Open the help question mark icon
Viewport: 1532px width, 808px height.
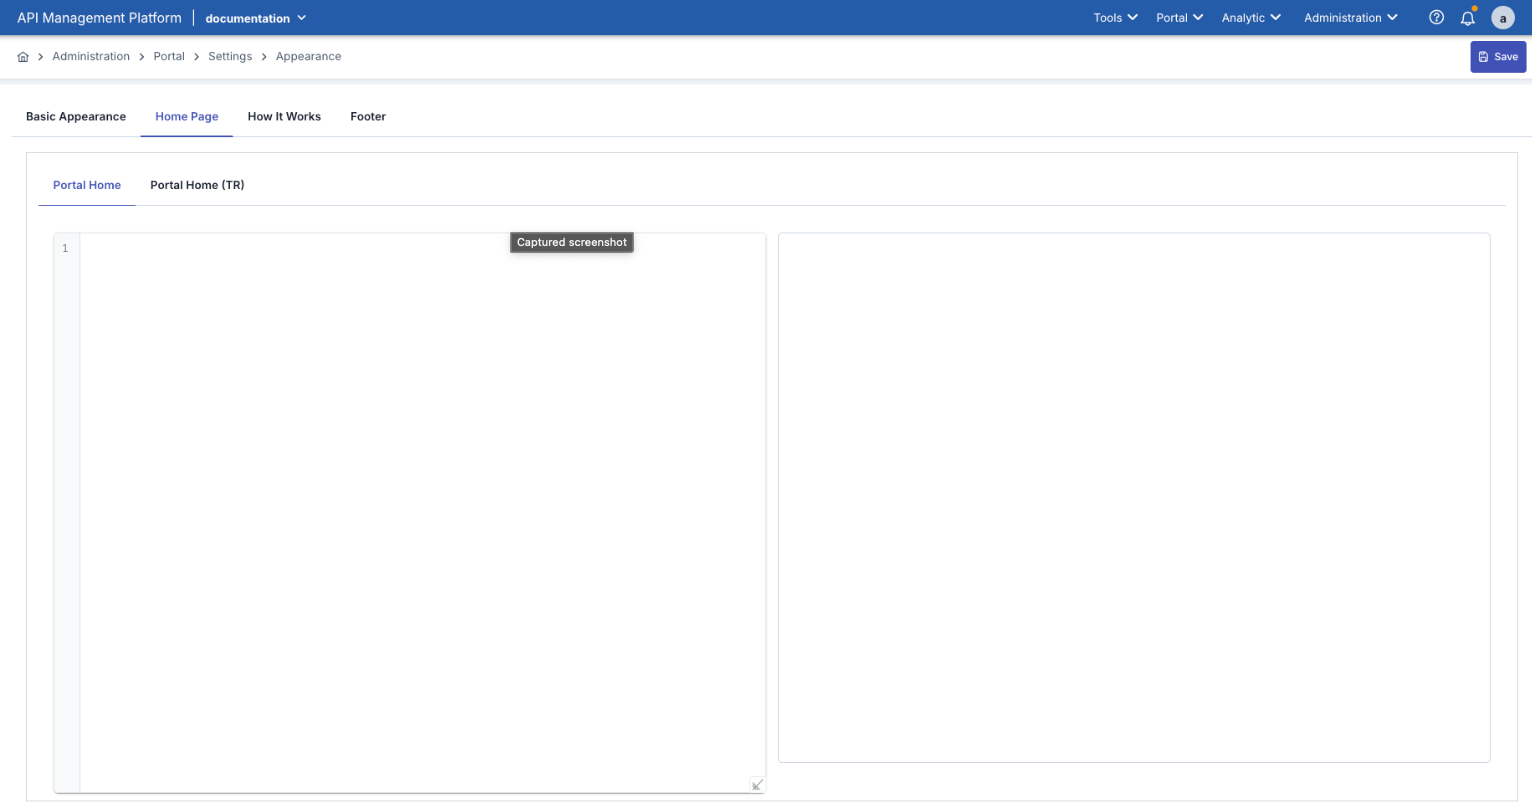[x=1436, y=18]
